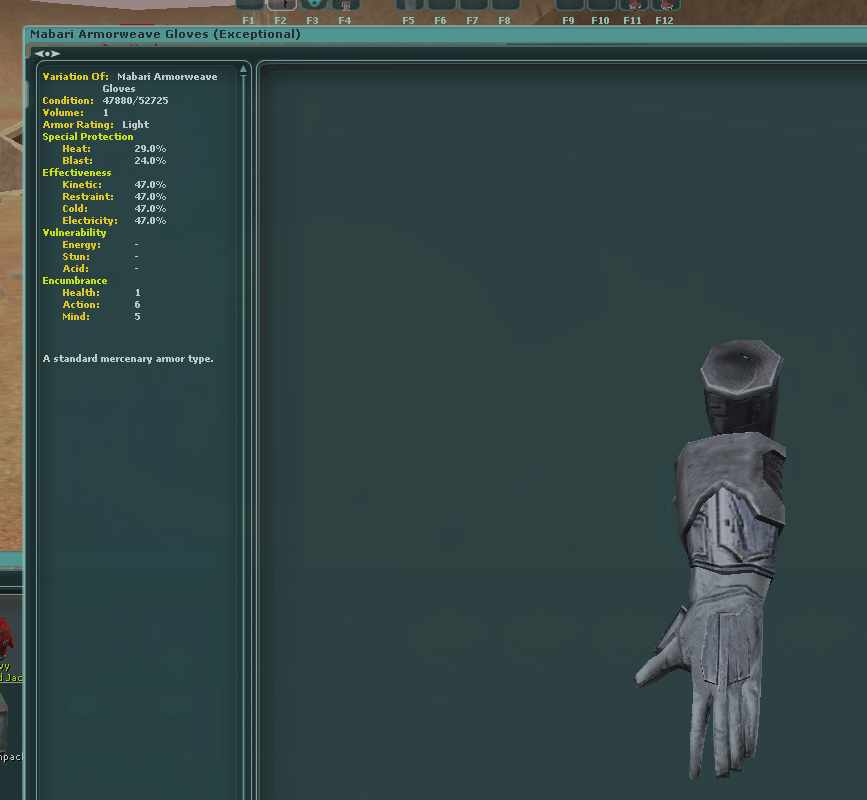
Task: Select the "Action:" encumbrance label
Action: tap(81, 305)
